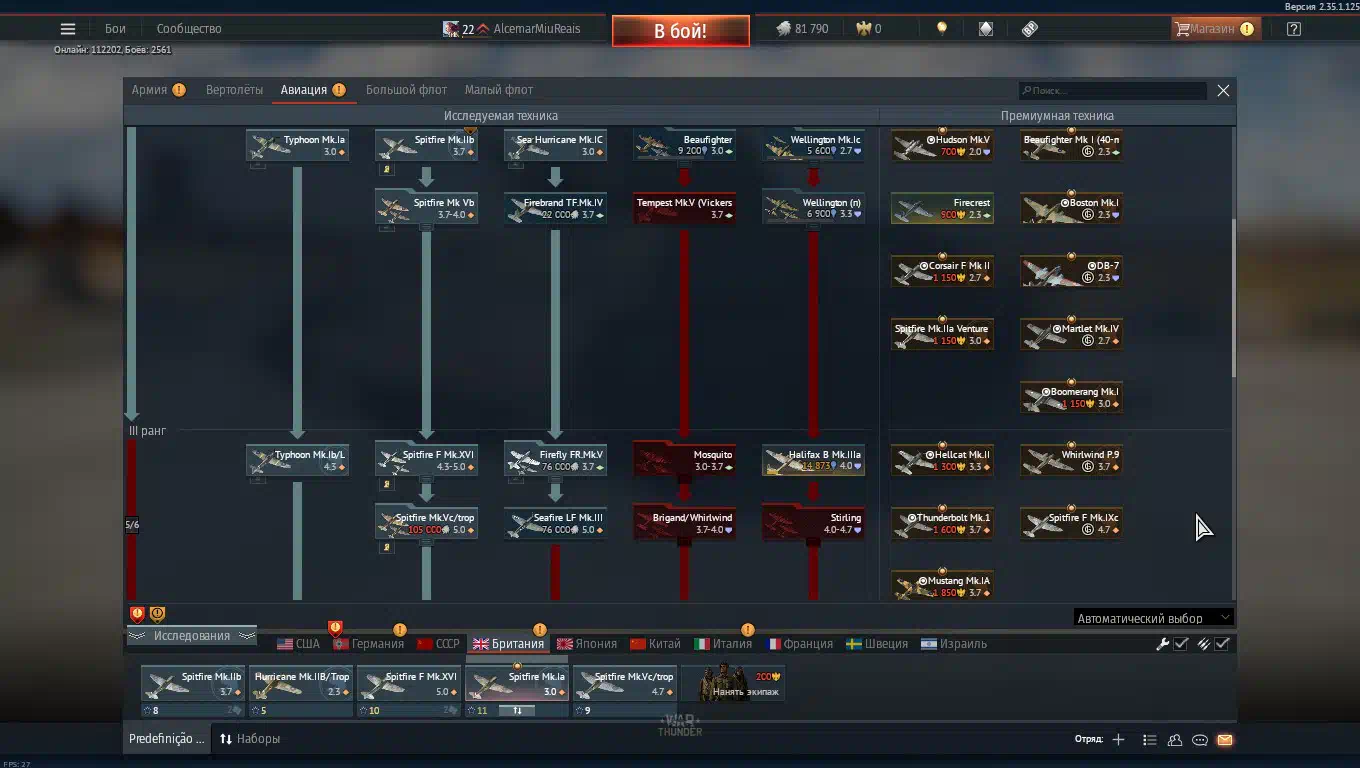Select Seafire LF Mk.III aircraft card
1360x768 pixels.
click(555, 523)
